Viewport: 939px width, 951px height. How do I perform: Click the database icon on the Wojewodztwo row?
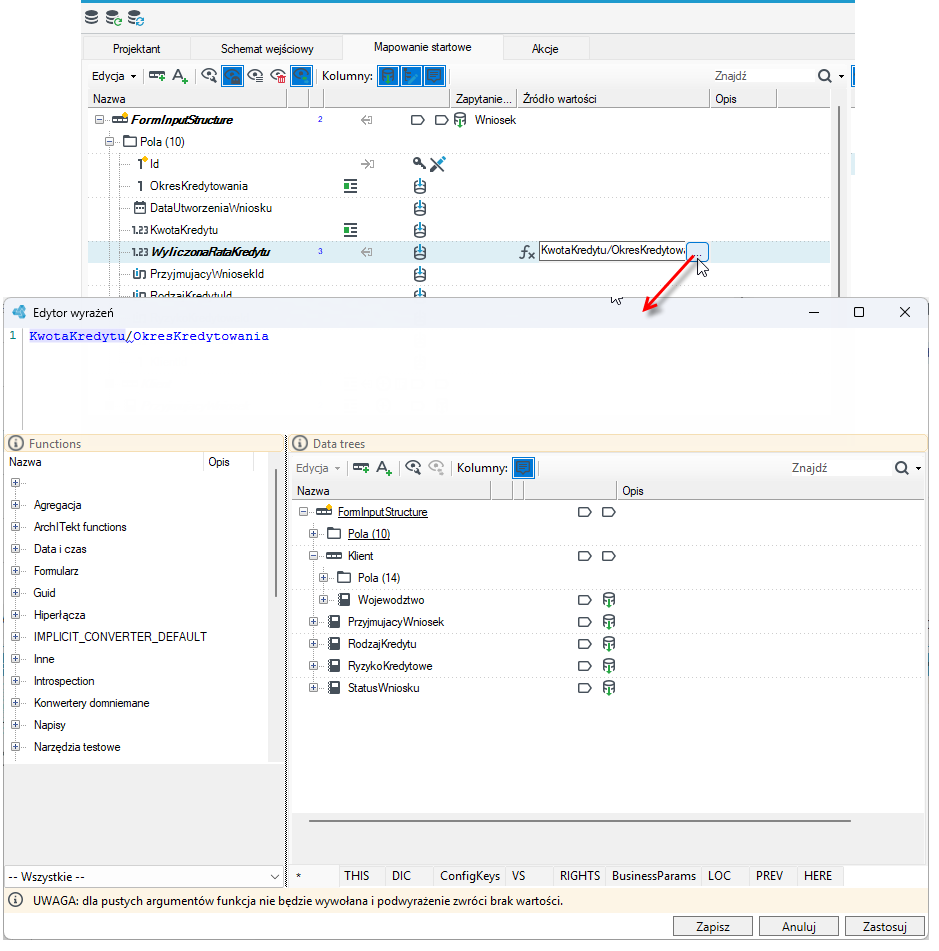pyautogui.click(x=608, y=600)
